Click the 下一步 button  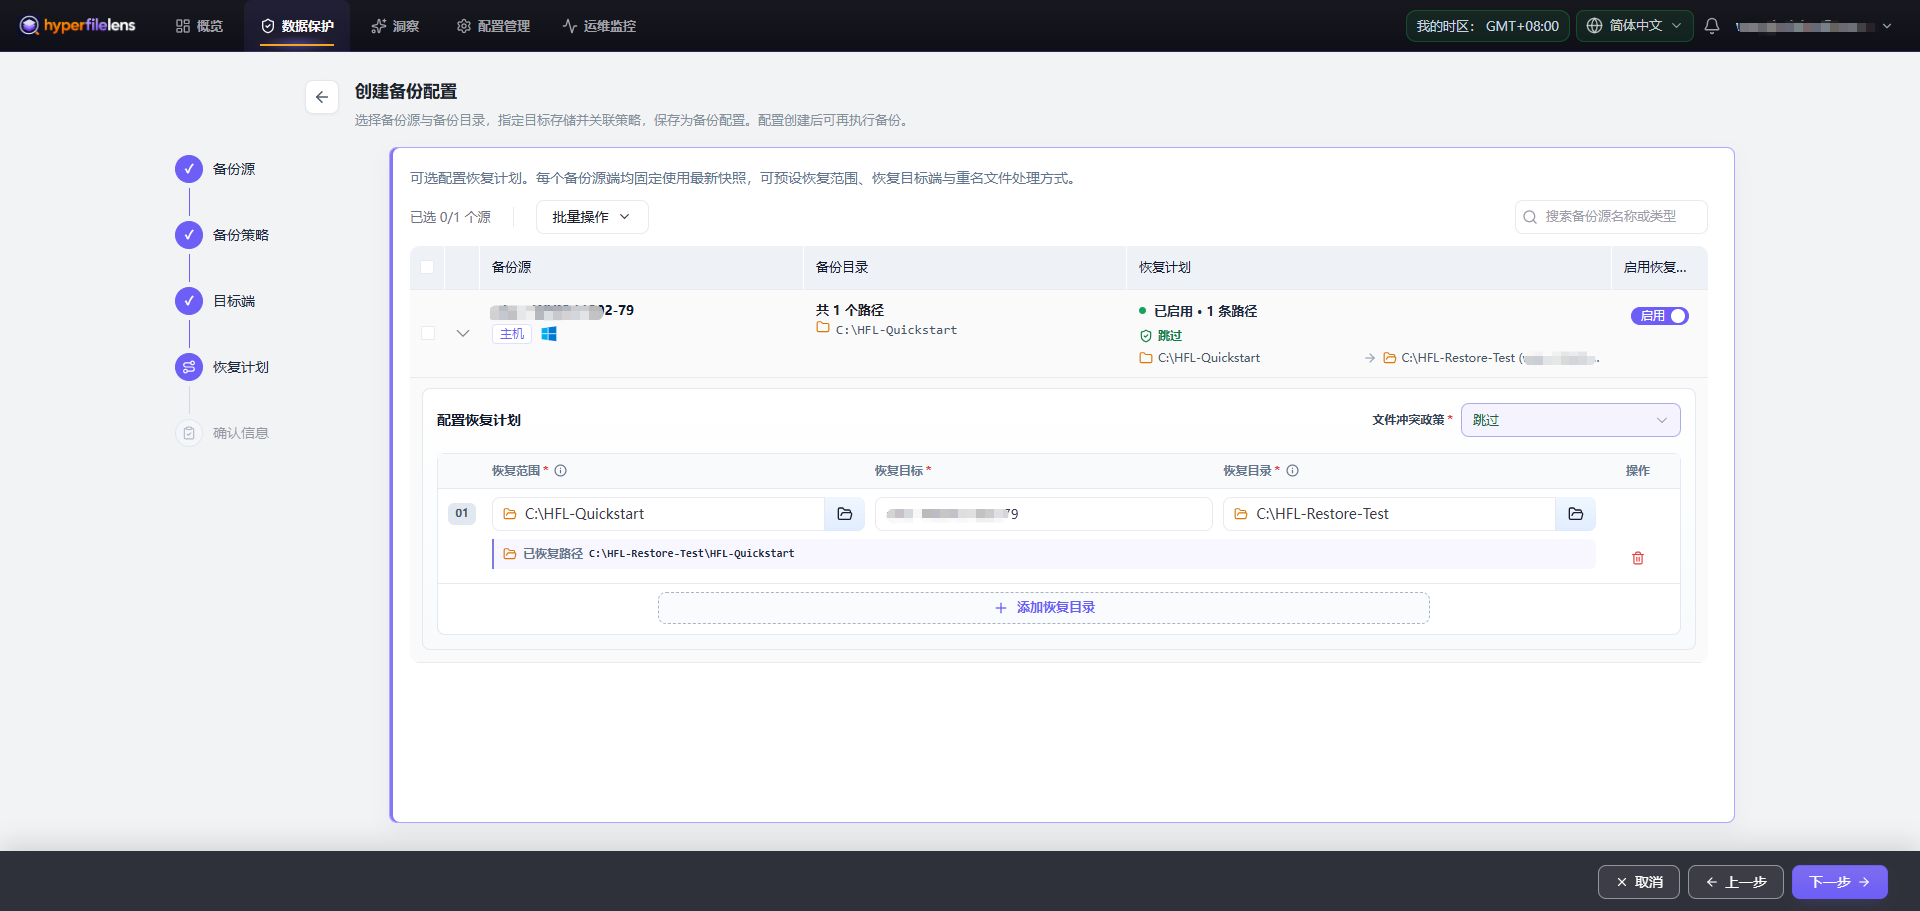1840,882
